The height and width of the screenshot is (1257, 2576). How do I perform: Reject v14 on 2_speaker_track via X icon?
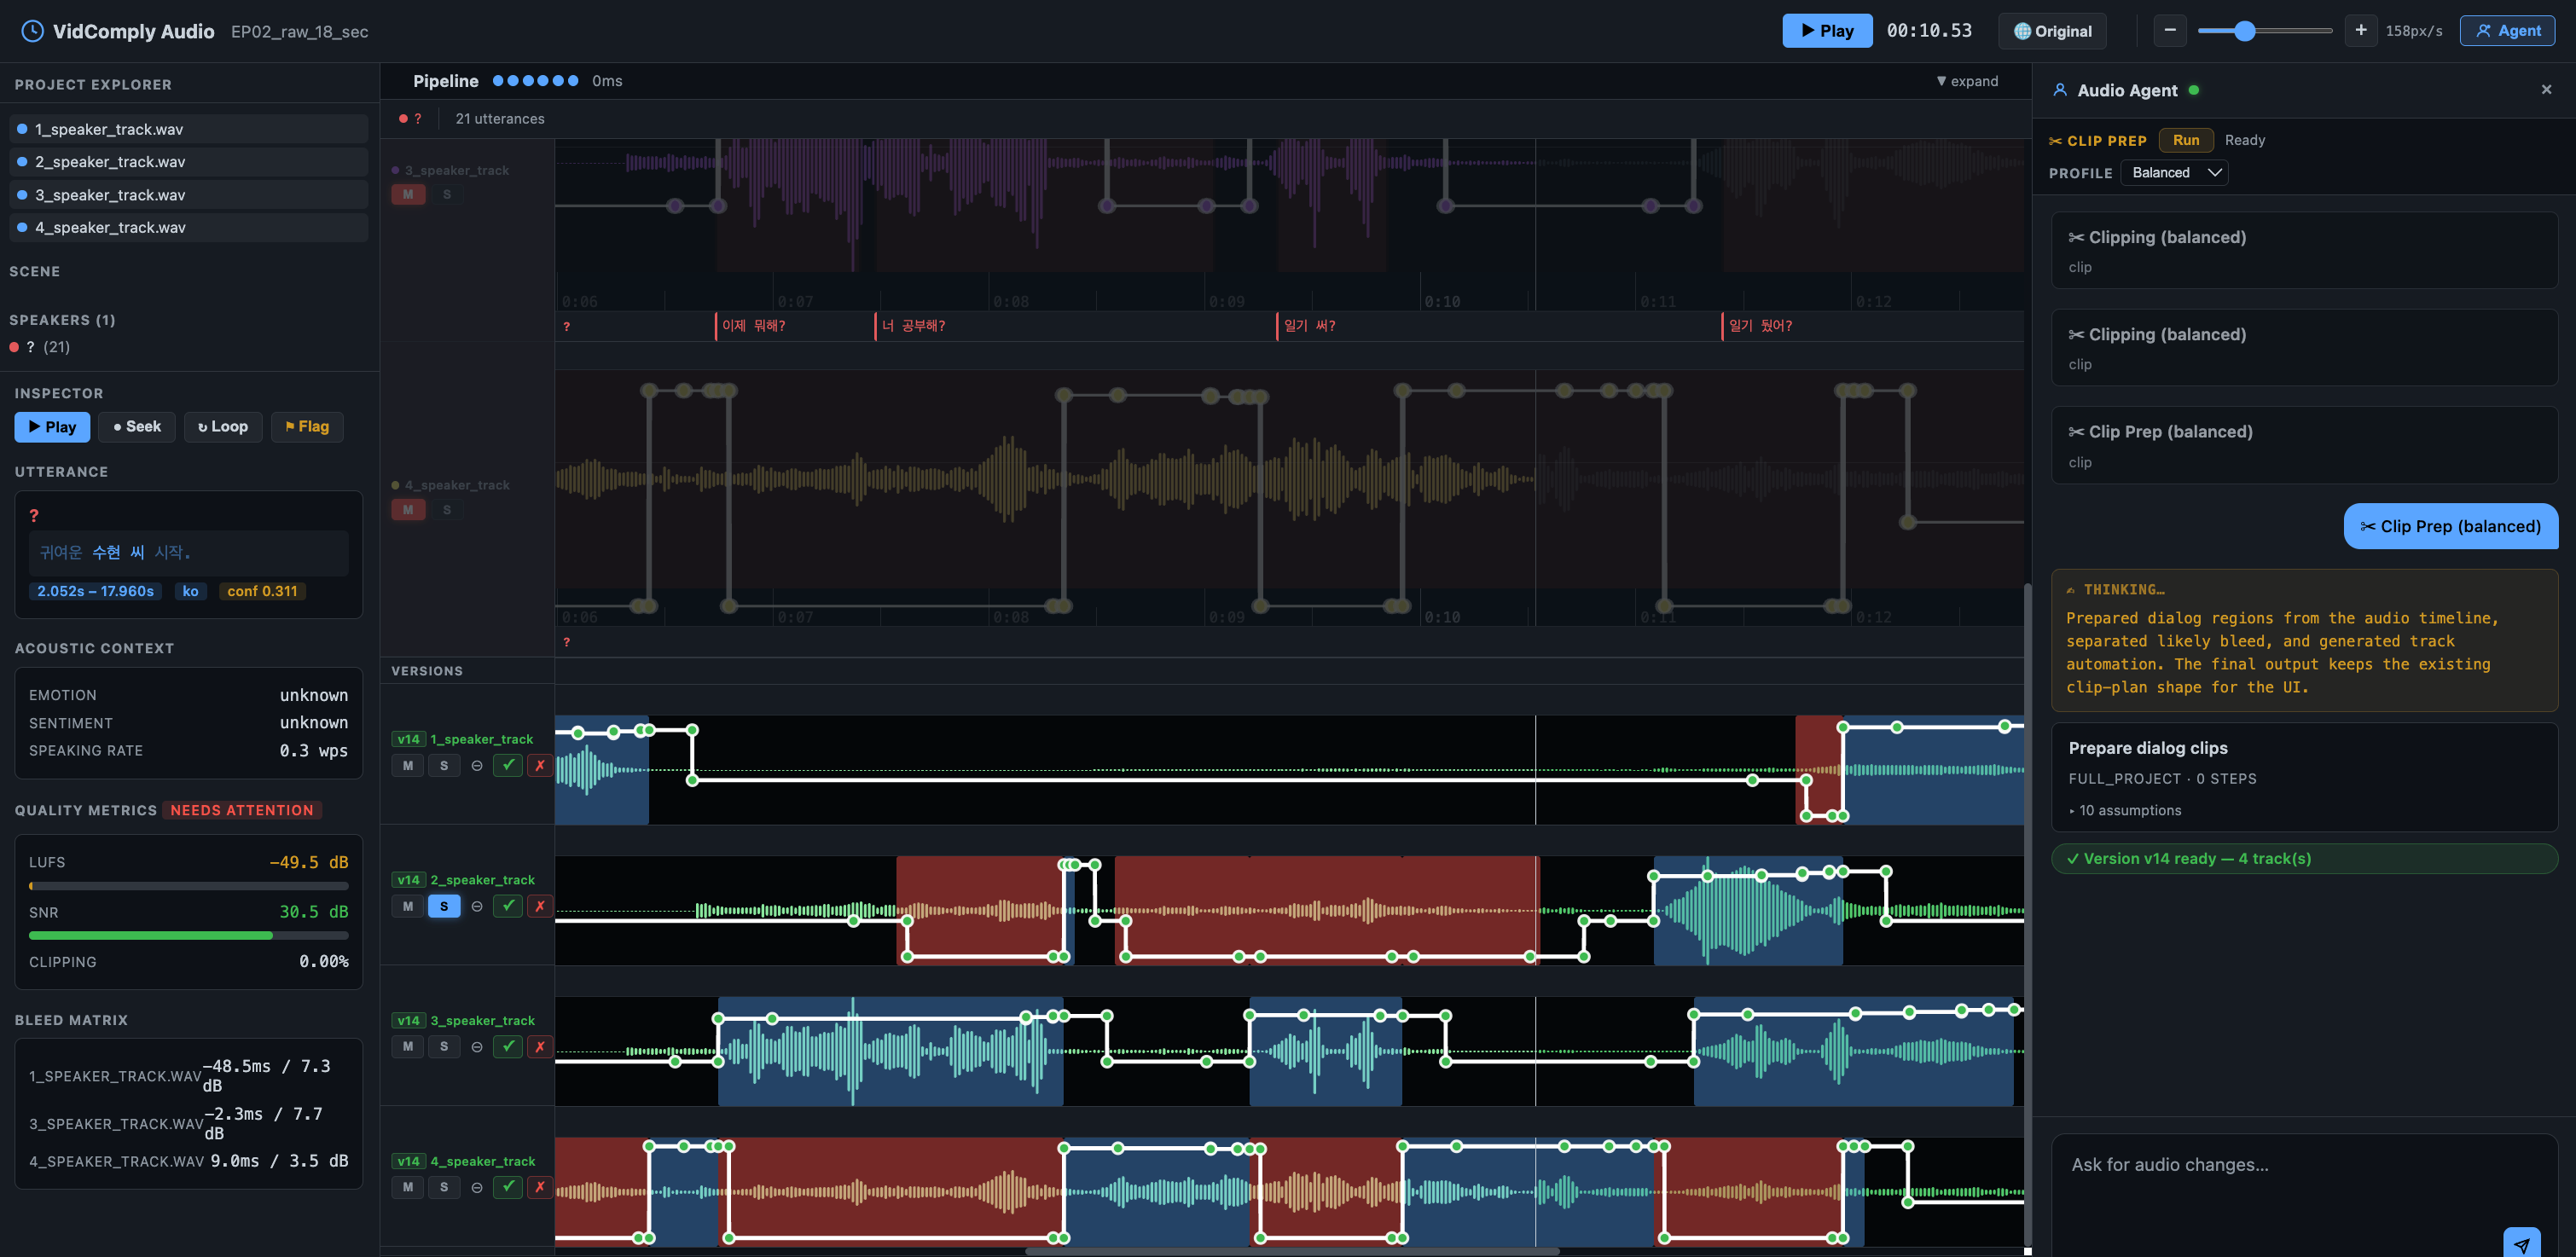click(x=540, y=906)
